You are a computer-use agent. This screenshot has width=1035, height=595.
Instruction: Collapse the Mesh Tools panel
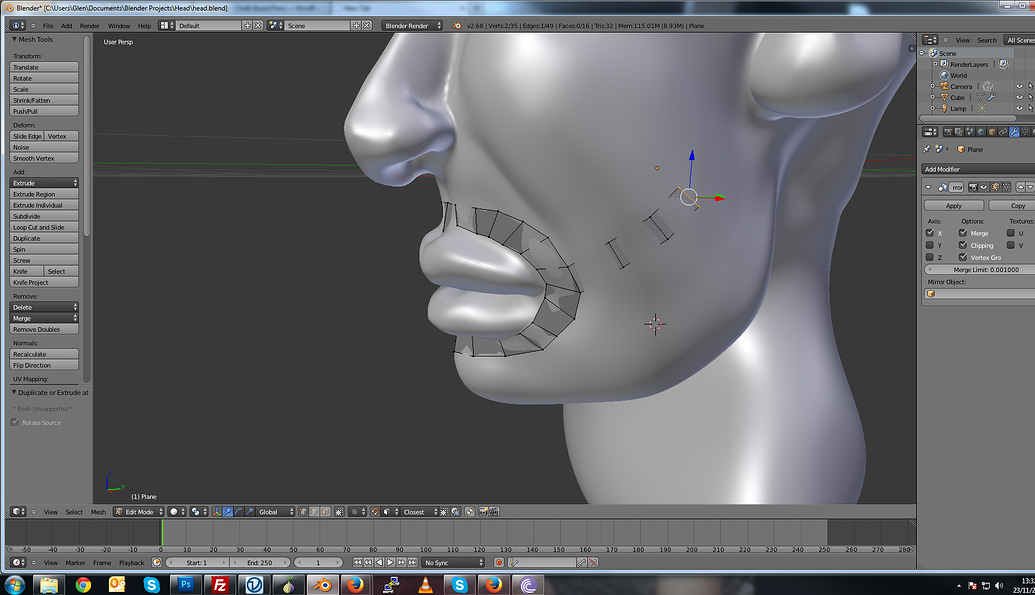click(14, 40)
